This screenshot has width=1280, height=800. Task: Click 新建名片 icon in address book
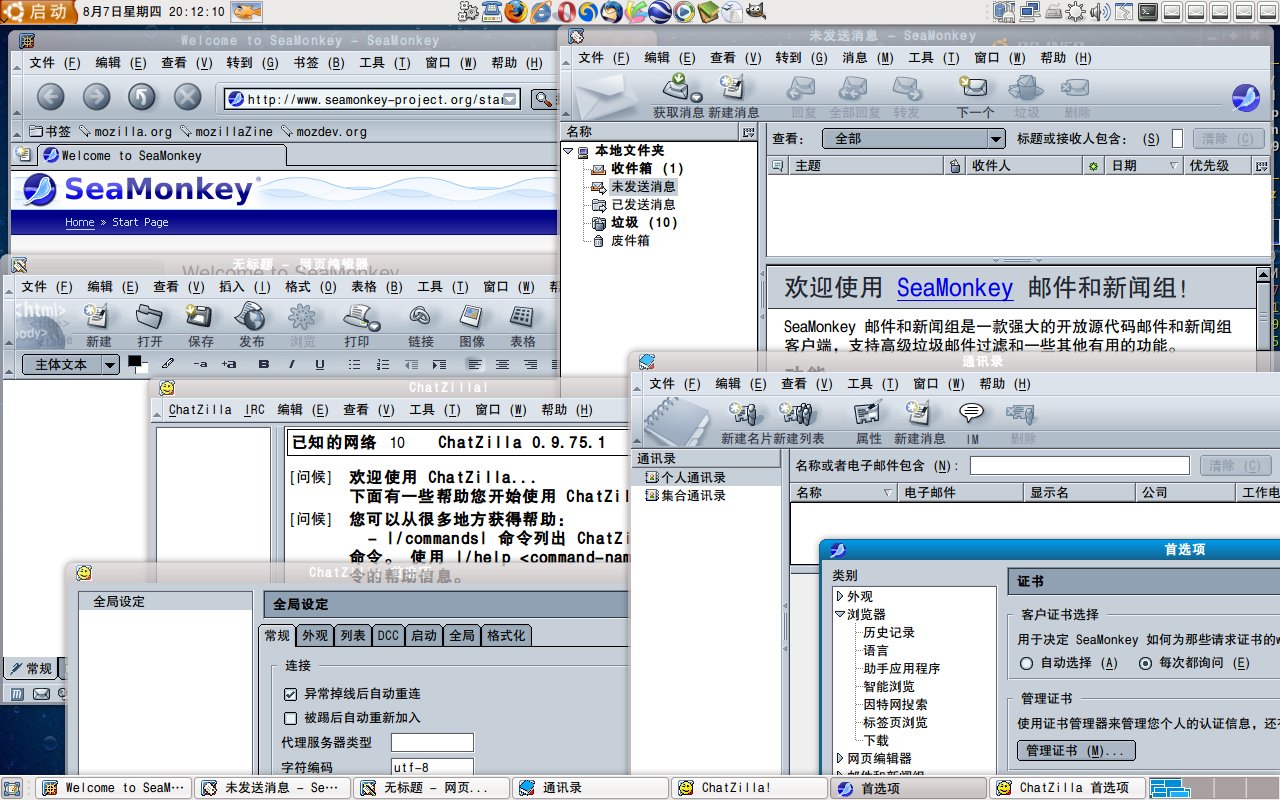pos(743,413)
